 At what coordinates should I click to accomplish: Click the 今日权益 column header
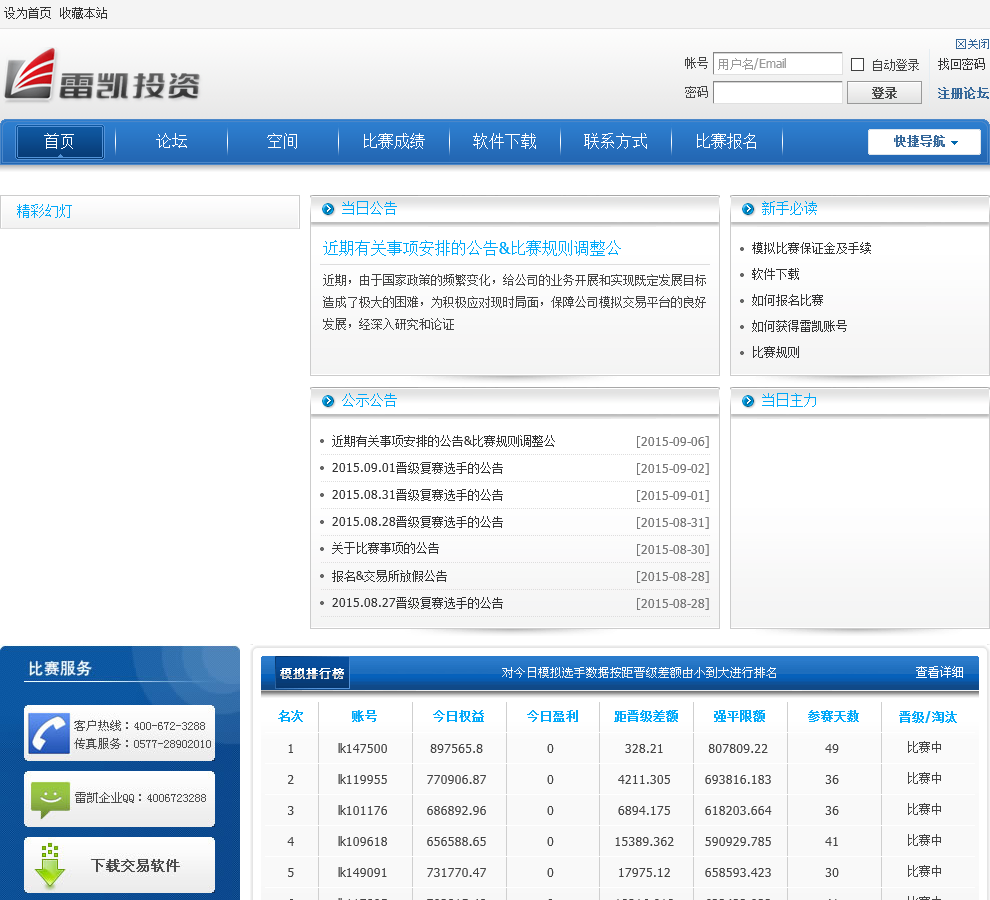pos(458,716)
